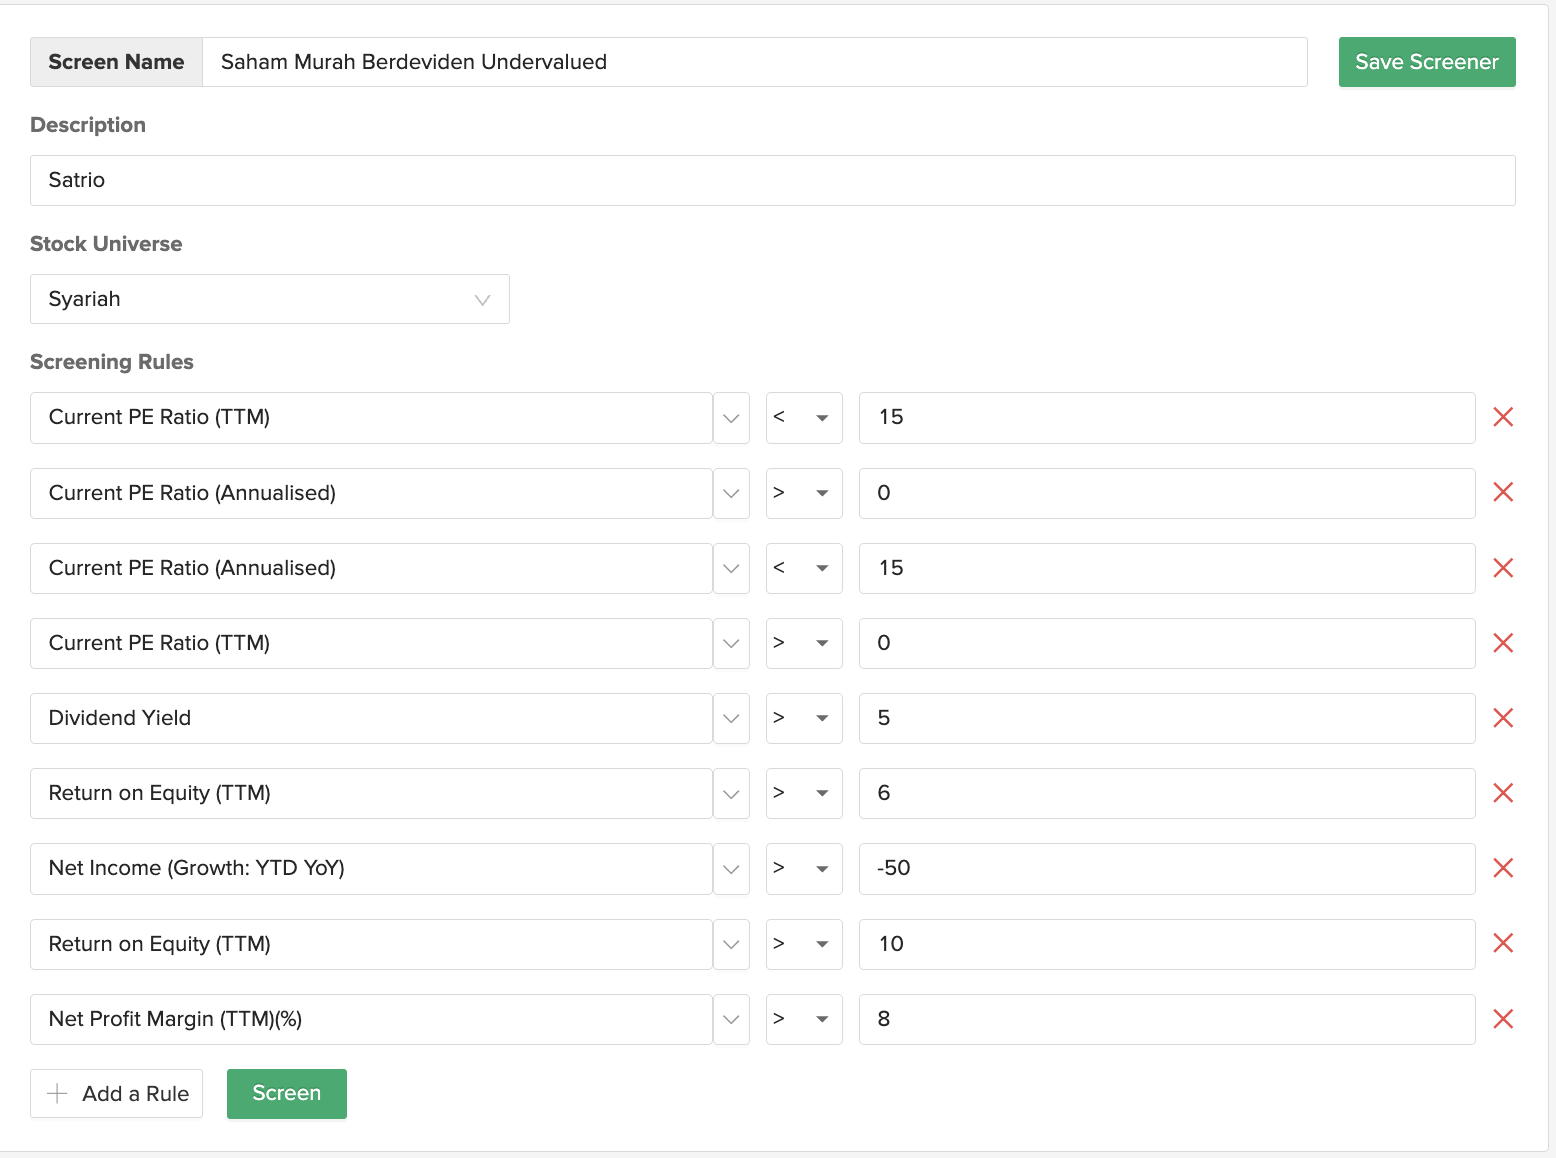Image resolution: width=1556 pixels, height=1158 pixels.
Task: Delete PE Ratio (TTM) greater than 0 rule
Action: 1502,643
